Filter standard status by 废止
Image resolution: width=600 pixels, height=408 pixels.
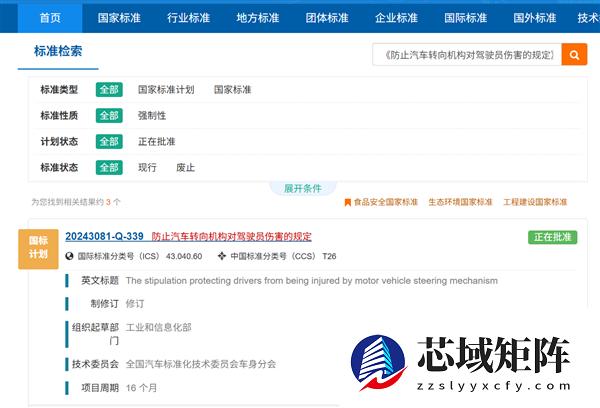pyautogui.click(x=185, y=168)
